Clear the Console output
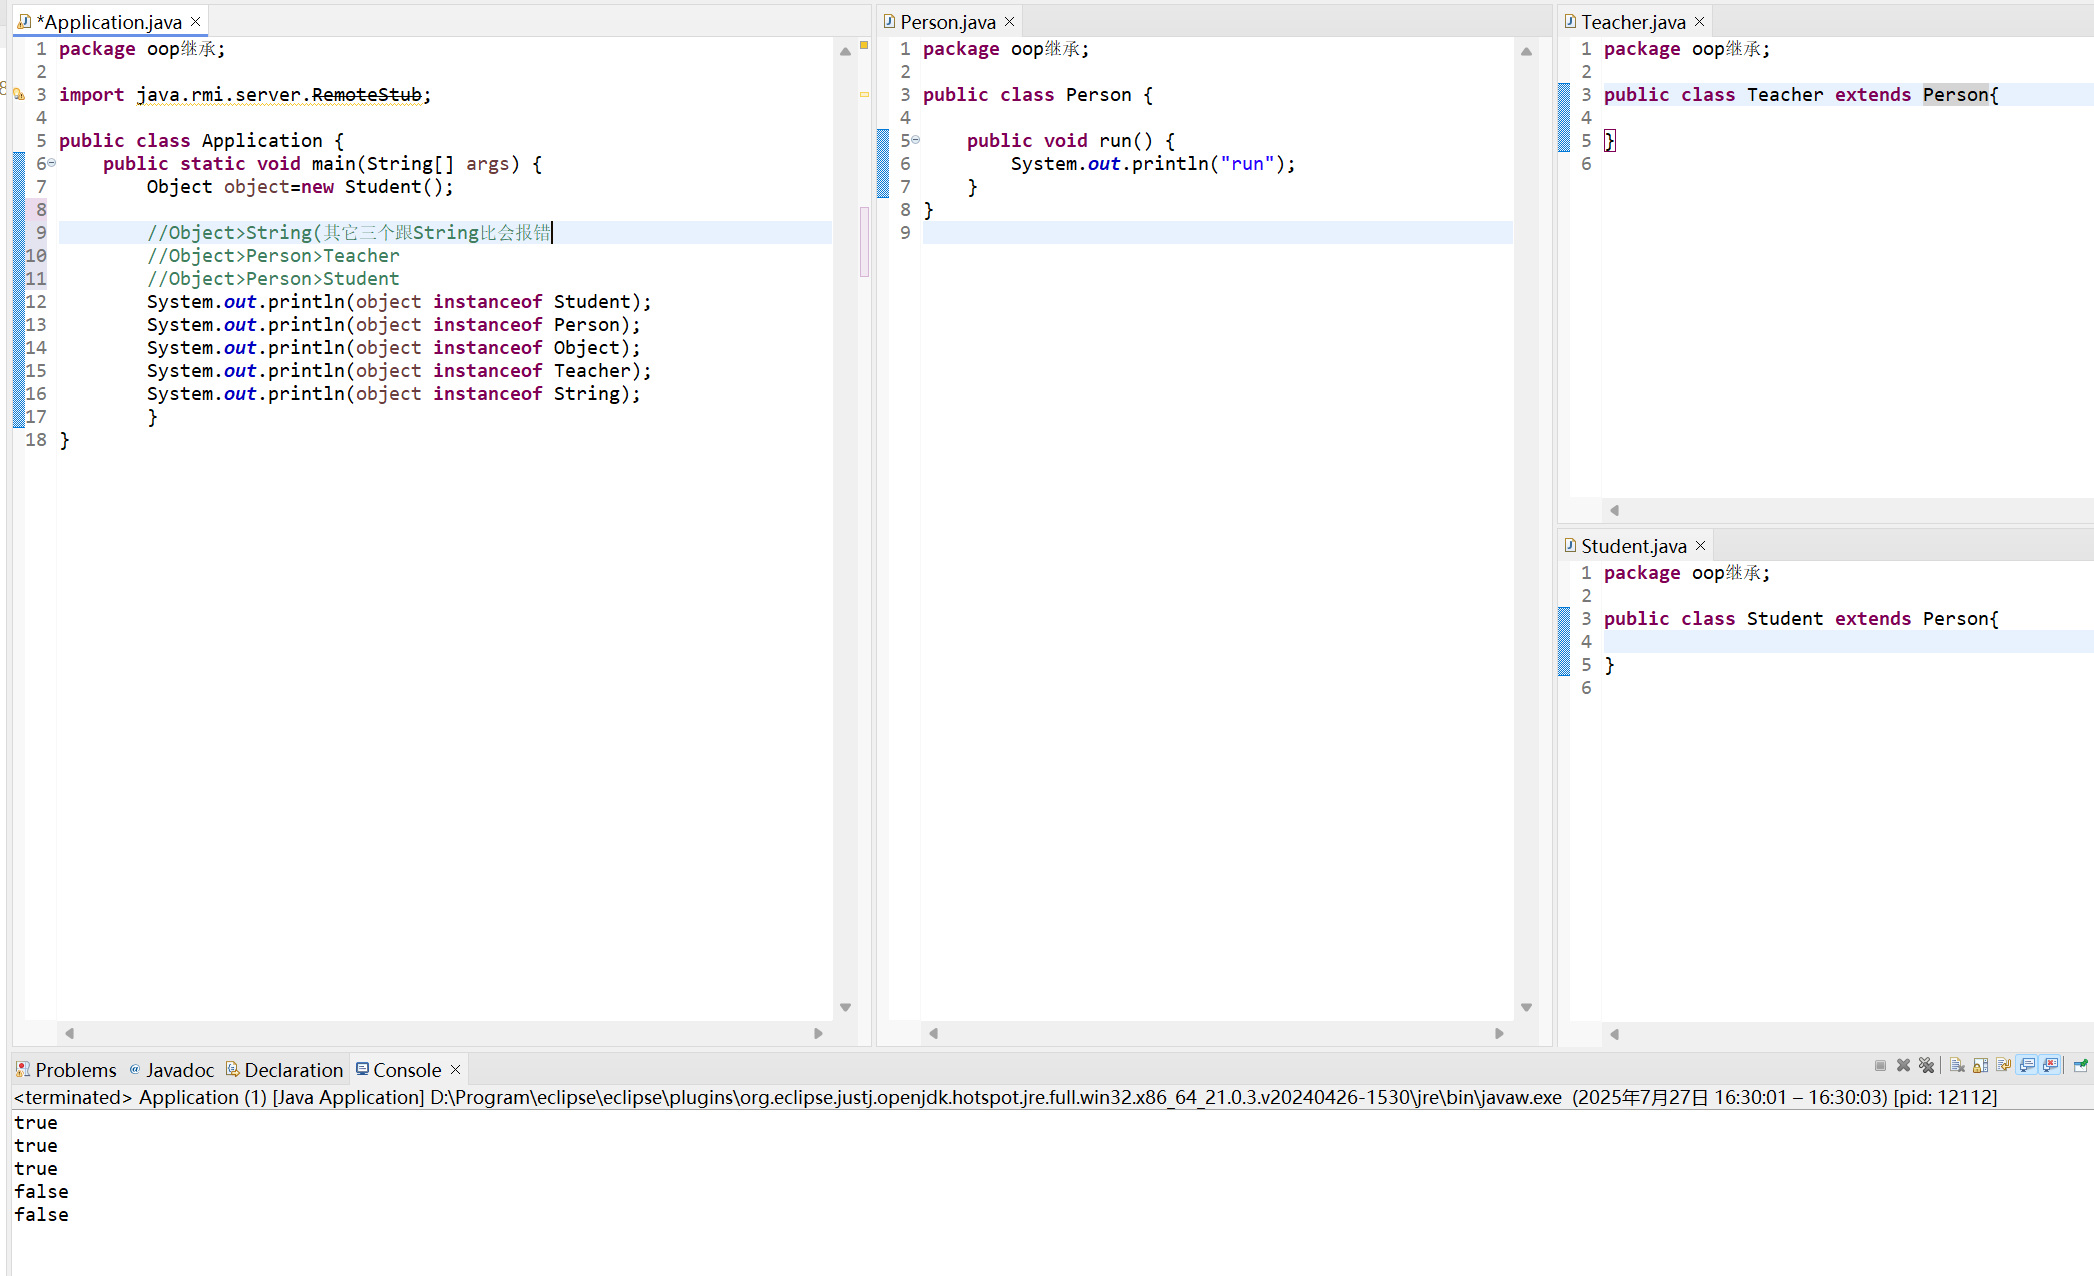 point(1957,1066)
